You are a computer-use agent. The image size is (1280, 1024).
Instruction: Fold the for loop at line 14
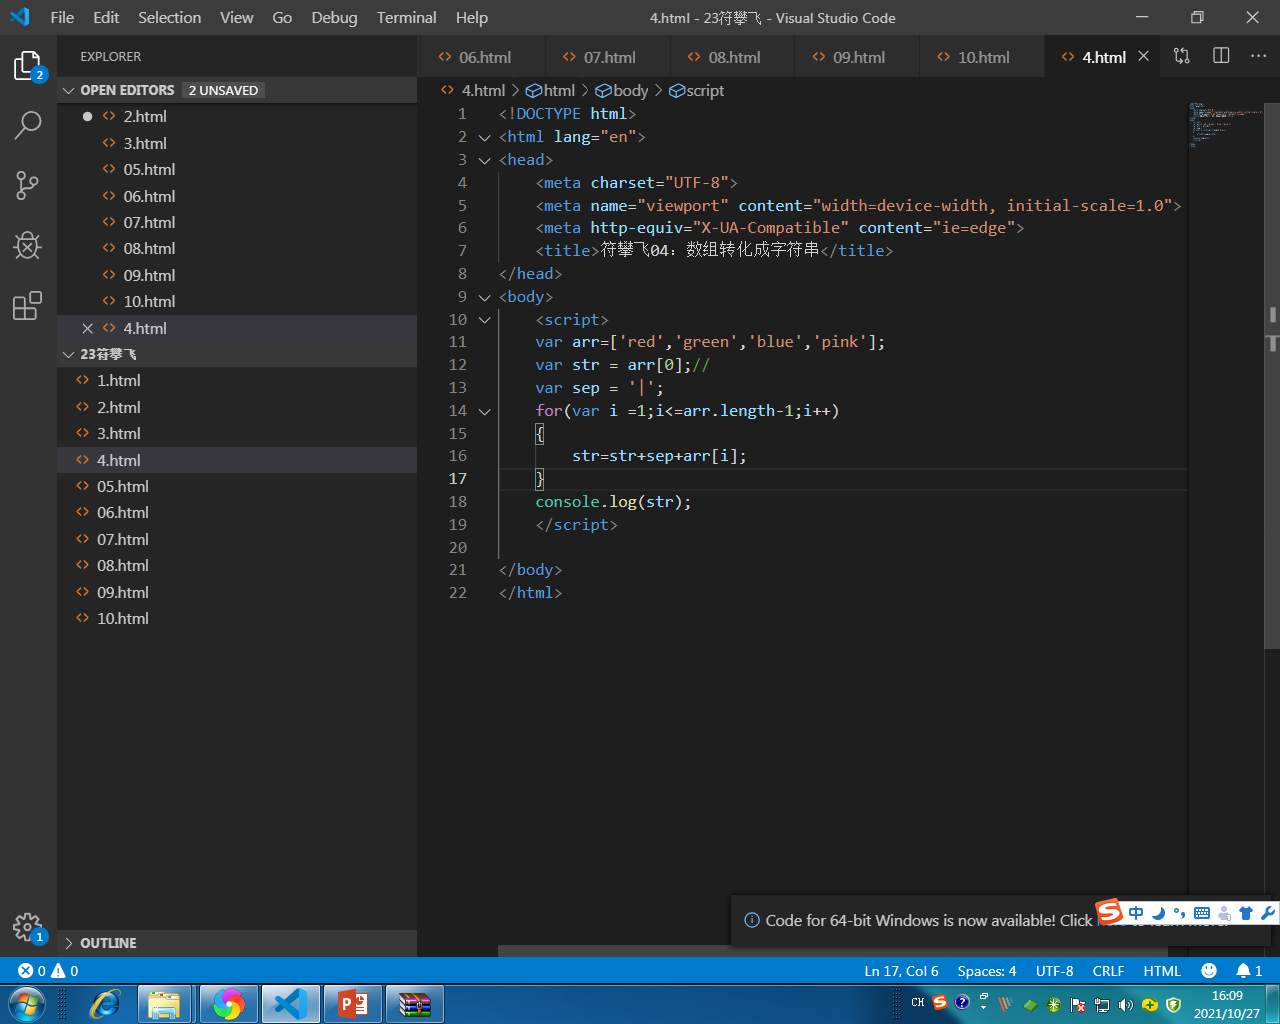[485, 411]
